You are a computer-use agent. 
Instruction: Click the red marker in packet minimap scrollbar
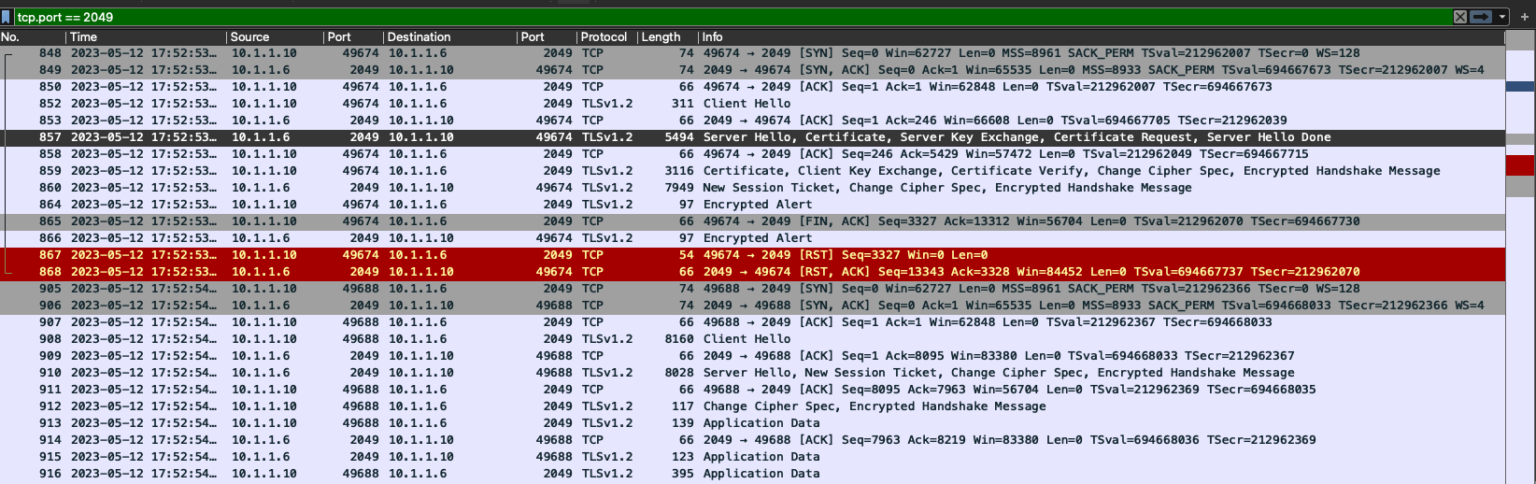click(1519, 165)
